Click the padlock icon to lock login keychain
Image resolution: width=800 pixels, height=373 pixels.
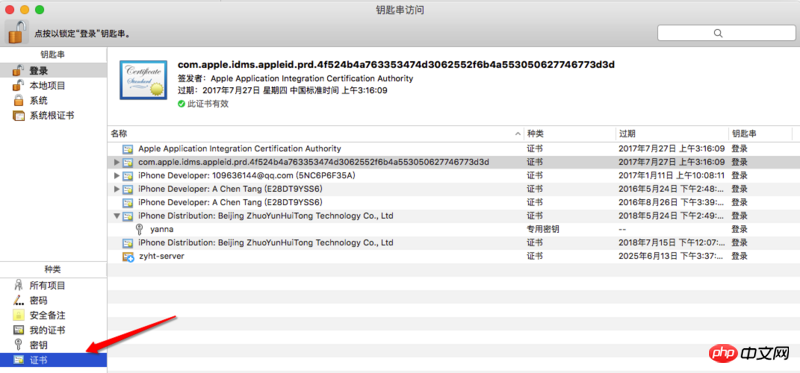tap(17, 33)
